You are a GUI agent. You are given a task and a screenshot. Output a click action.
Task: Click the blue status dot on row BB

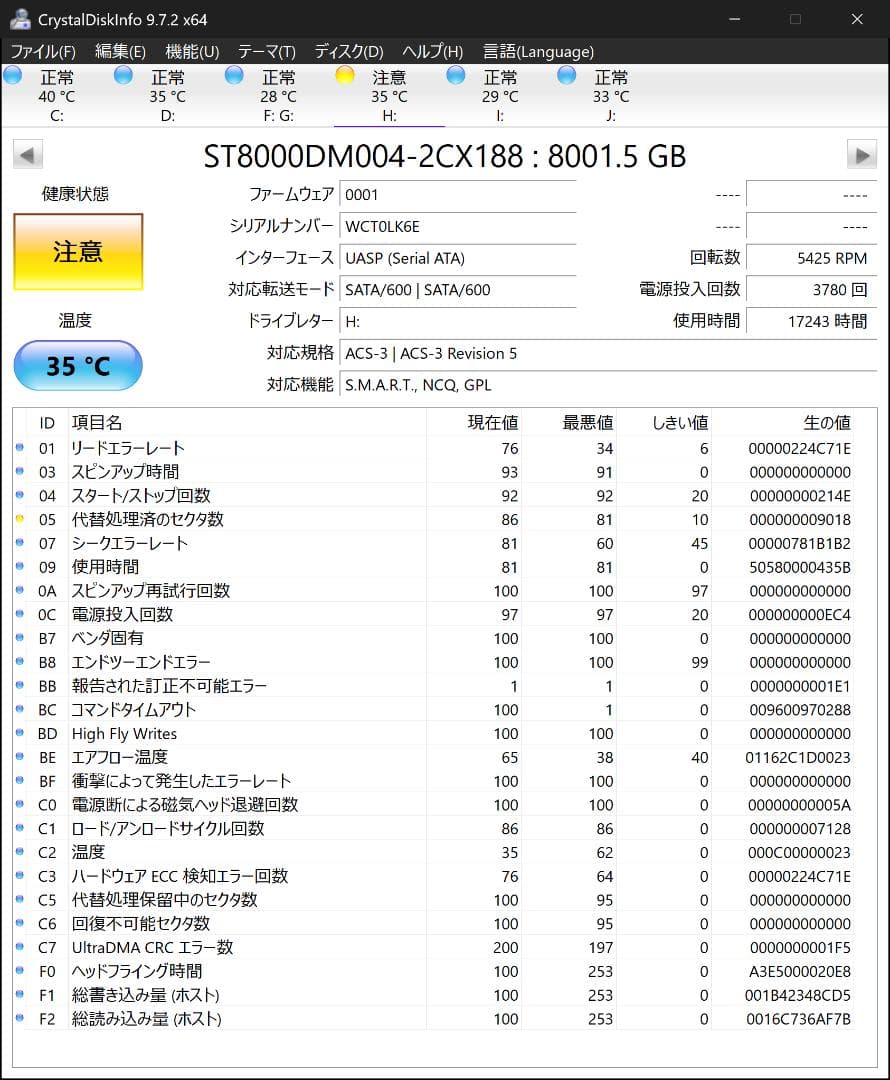[x=20, y=685]
